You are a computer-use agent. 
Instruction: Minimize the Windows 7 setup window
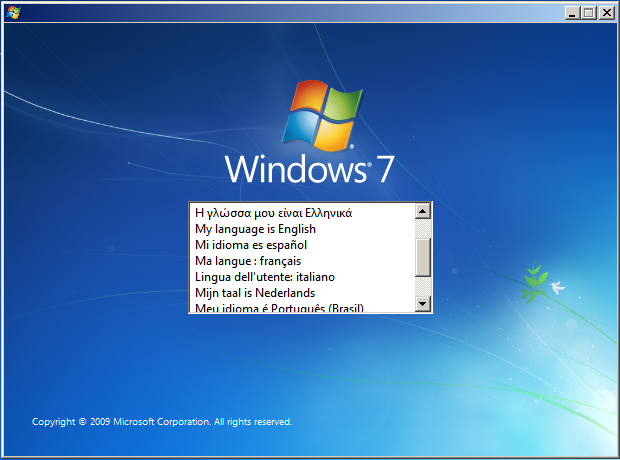[572, 13]
